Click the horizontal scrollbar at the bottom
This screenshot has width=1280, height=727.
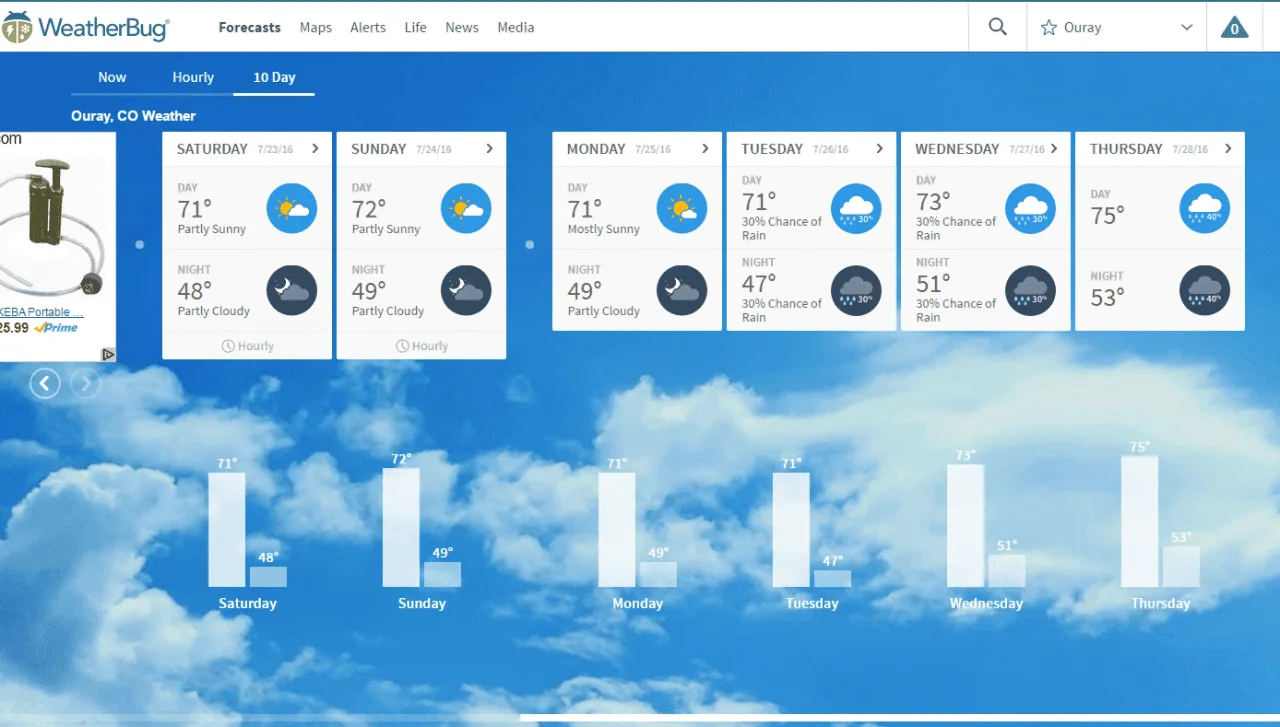(898, 718)
